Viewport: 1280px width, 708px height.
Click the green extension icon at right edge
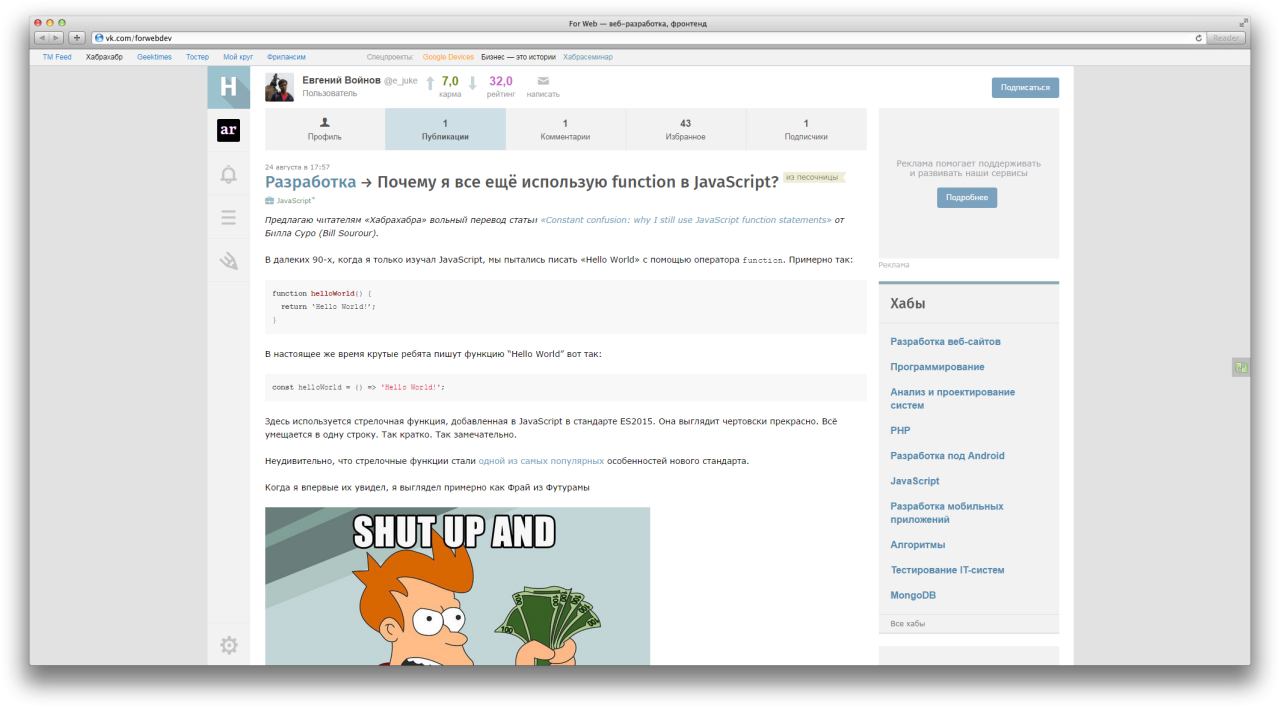(1241, 367)
